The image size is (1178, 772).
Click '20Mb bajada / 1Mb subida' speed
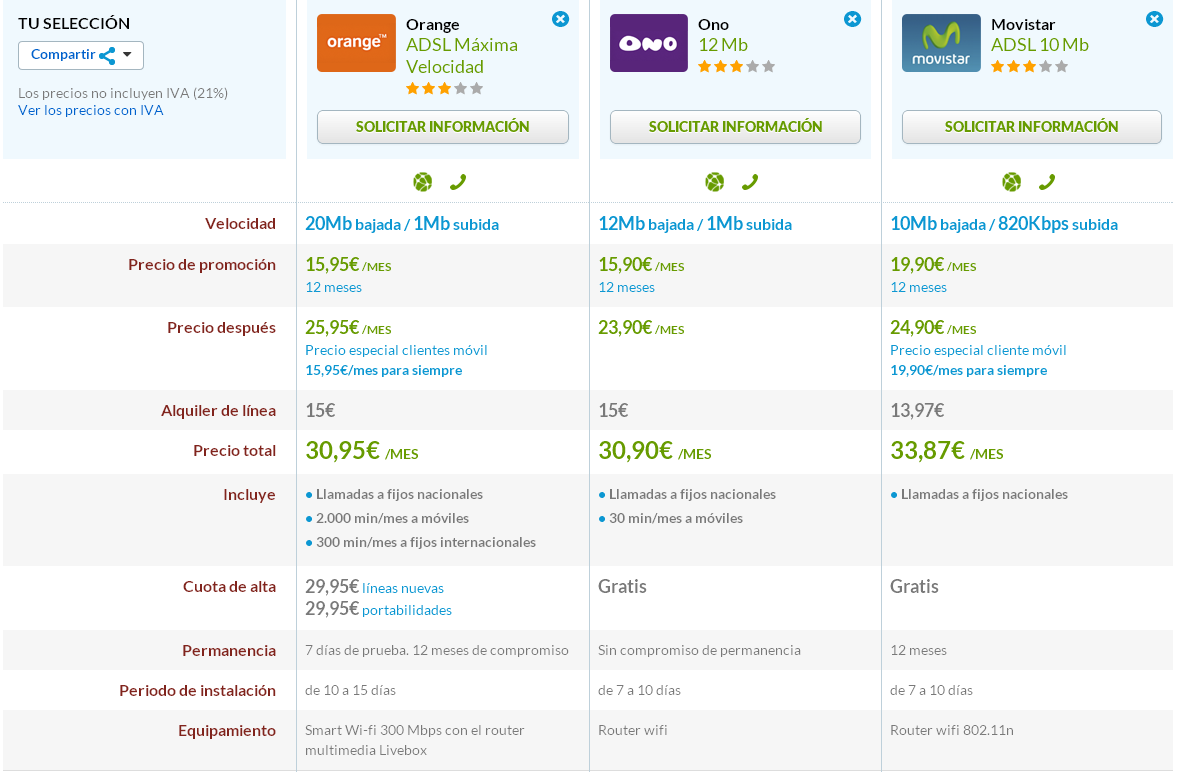(402, 224)
